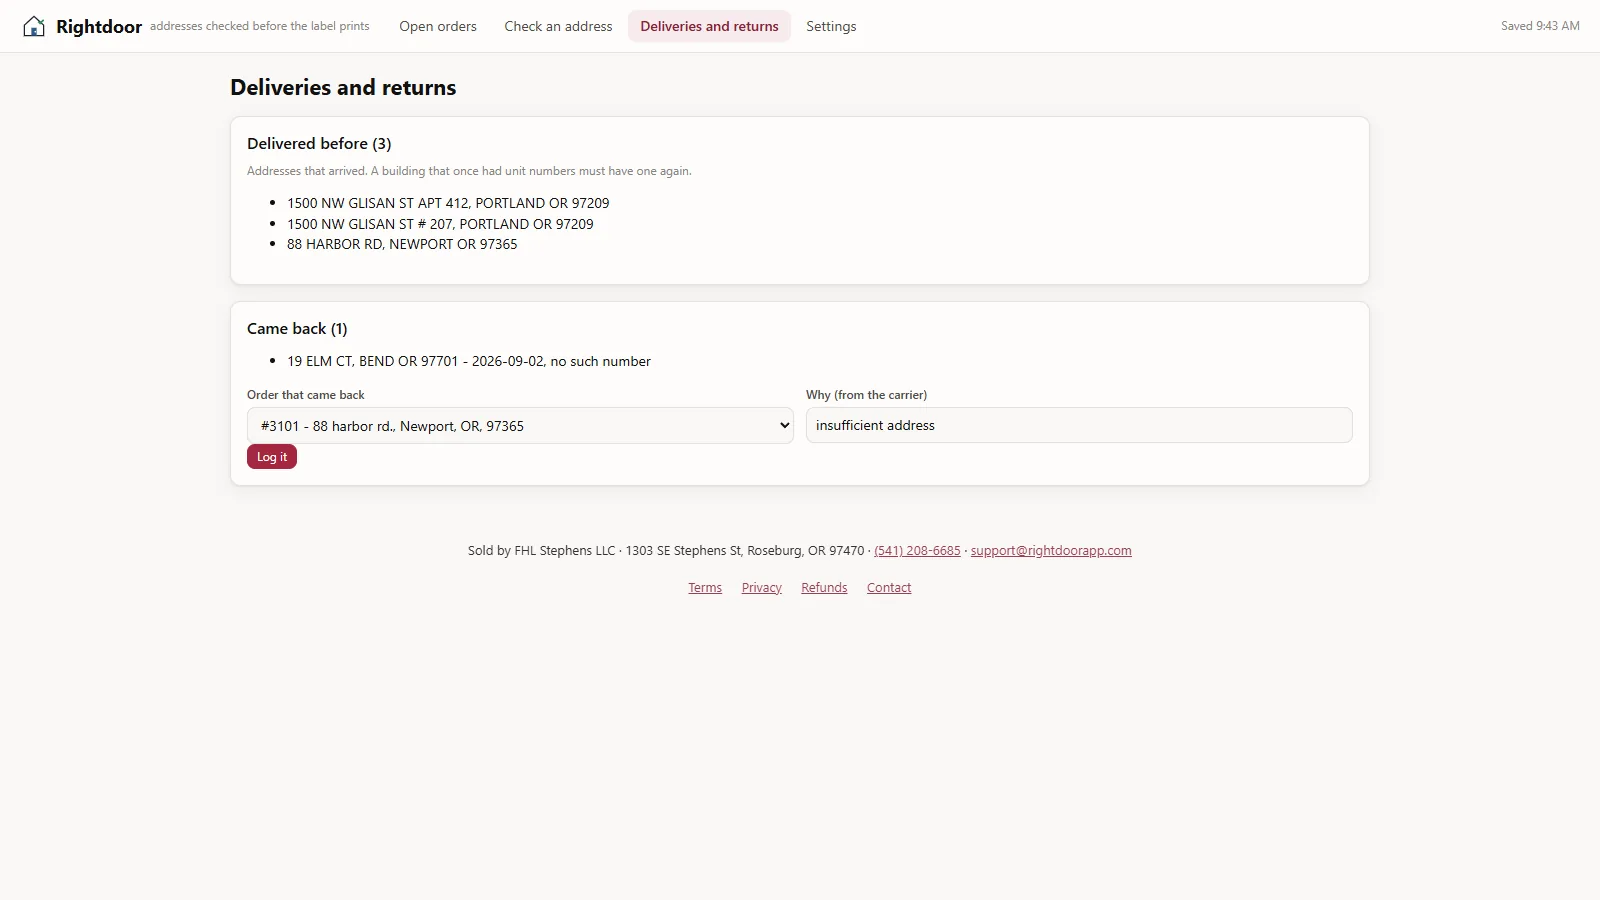Click the Log it button
1600x900 pixels.
click(x=272, y=457)
